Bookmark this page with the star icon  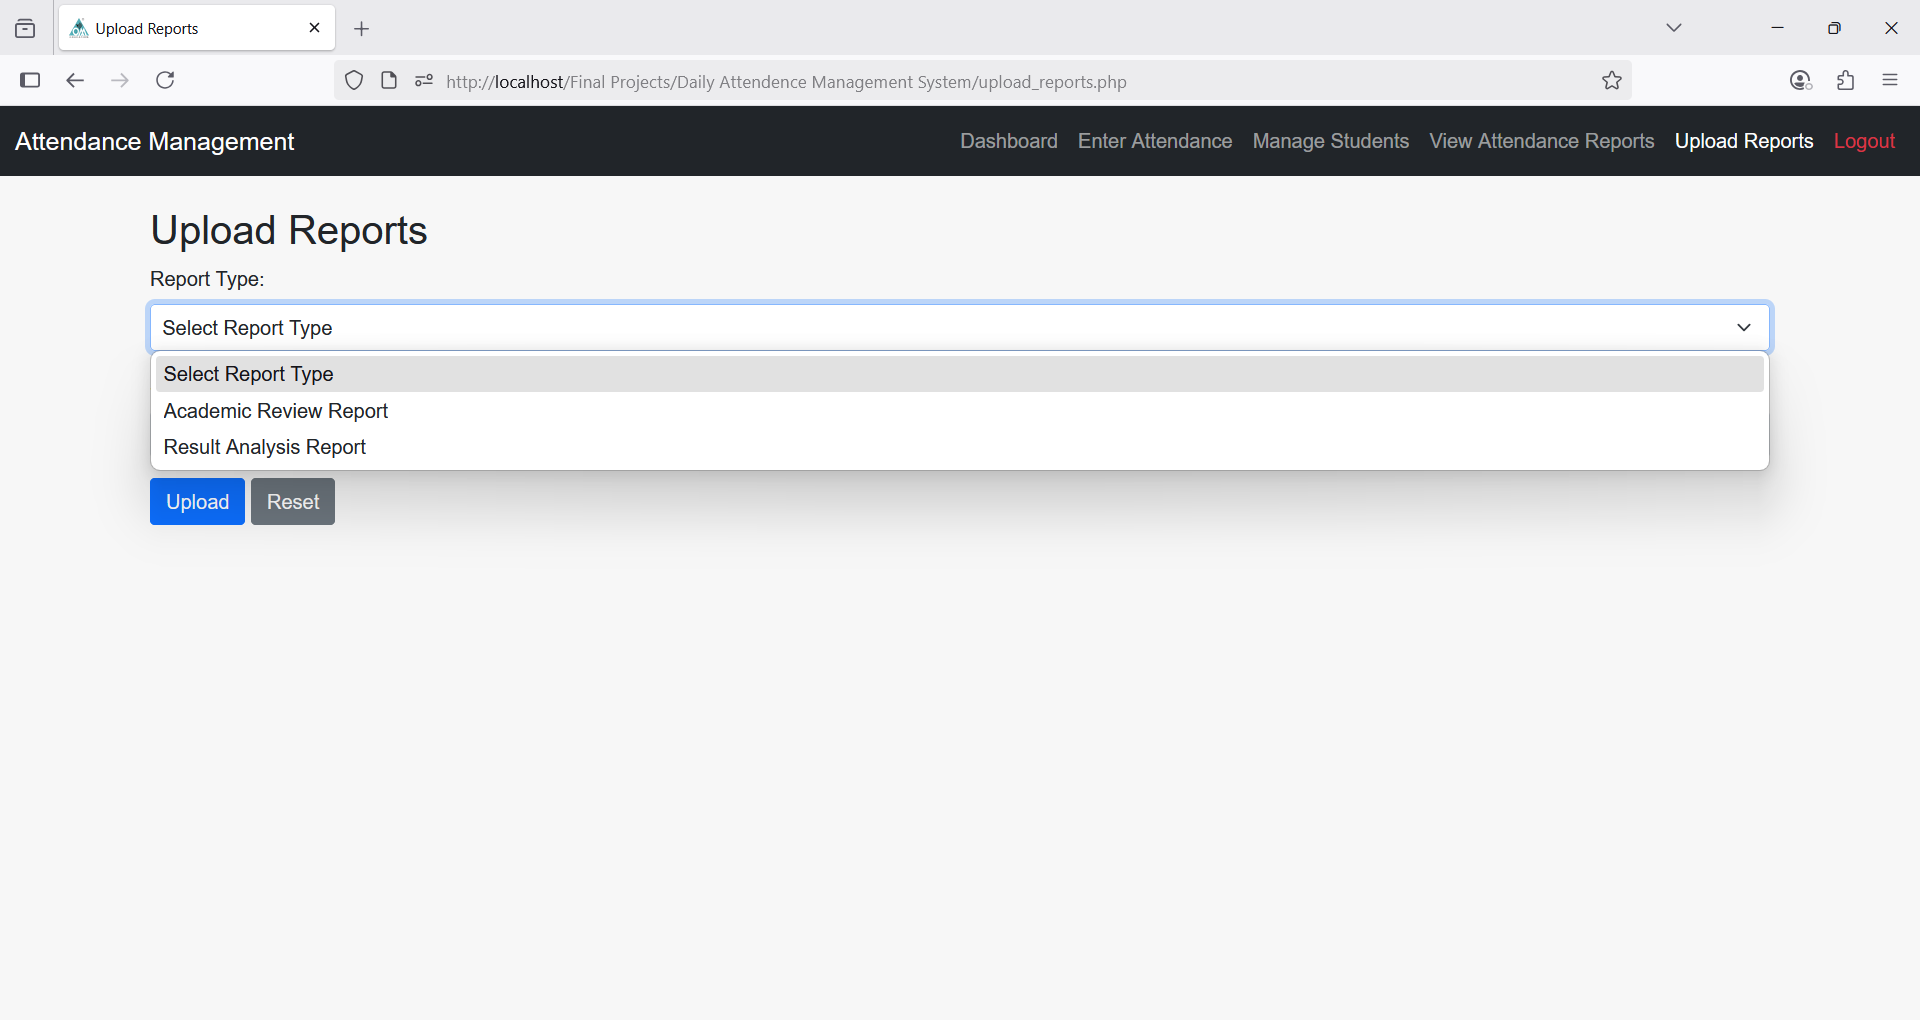[x=1611, y=81]
